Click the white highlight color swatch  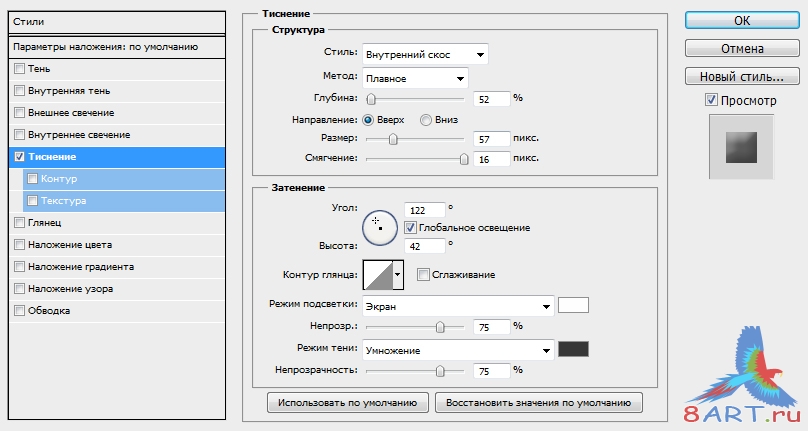click(573, 305)
